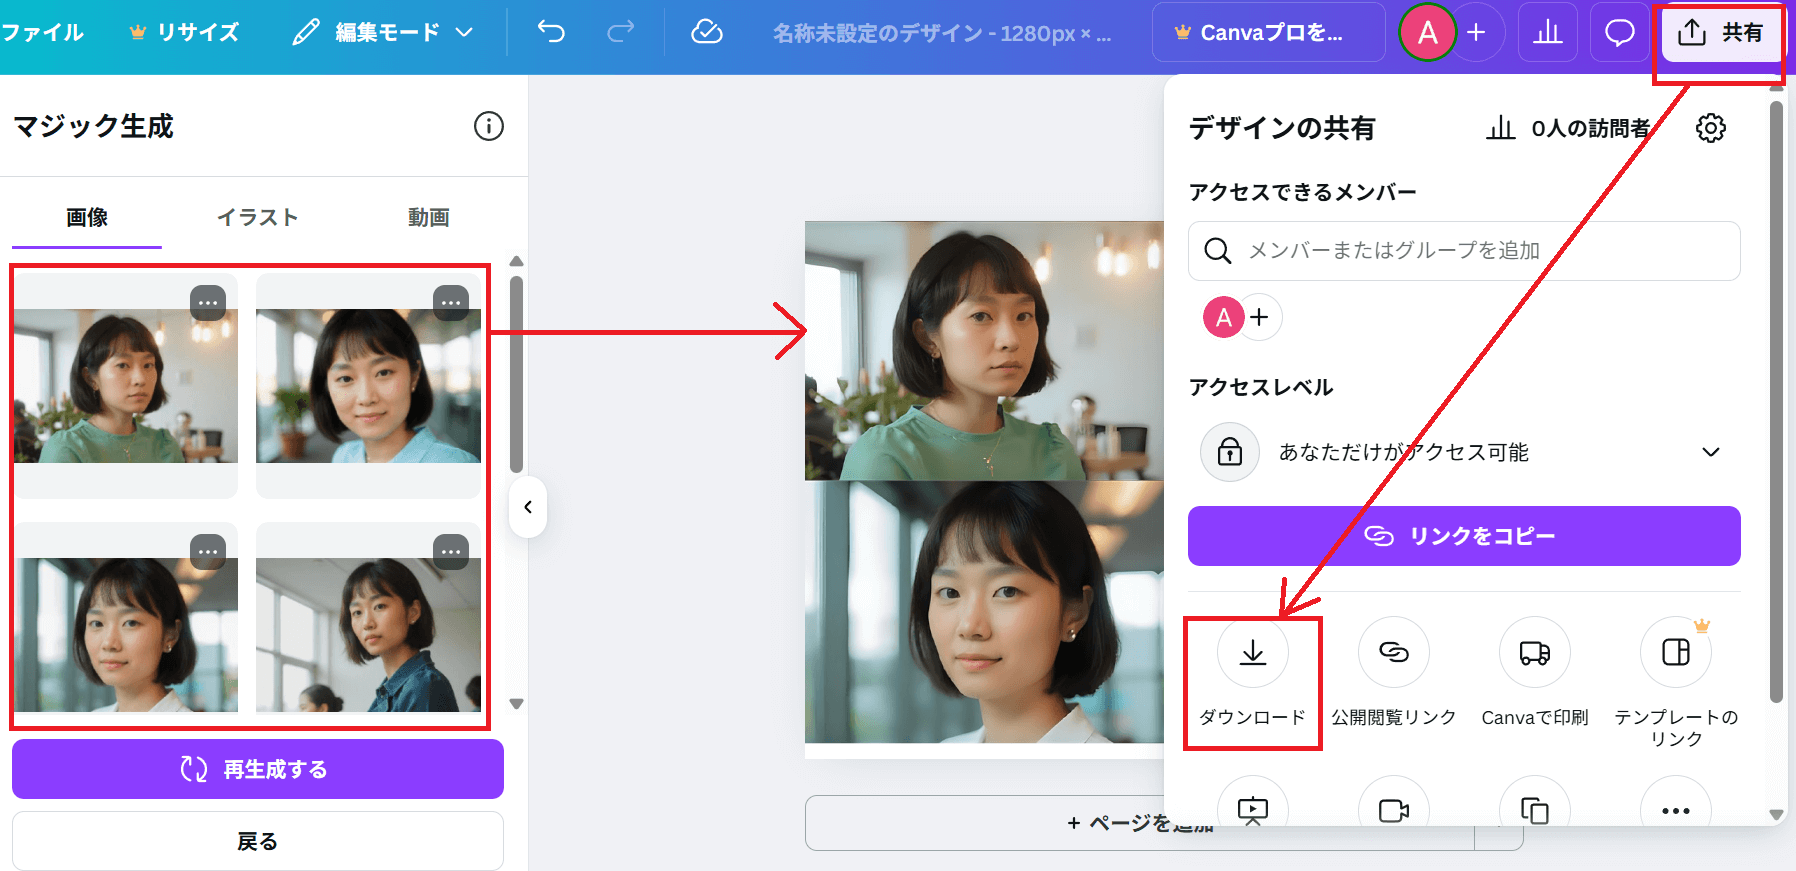Click the Canvaプロを… upgrade button
This screenshot has height=871, width=1796.
pyautogui.click(x=1268, y=32)
